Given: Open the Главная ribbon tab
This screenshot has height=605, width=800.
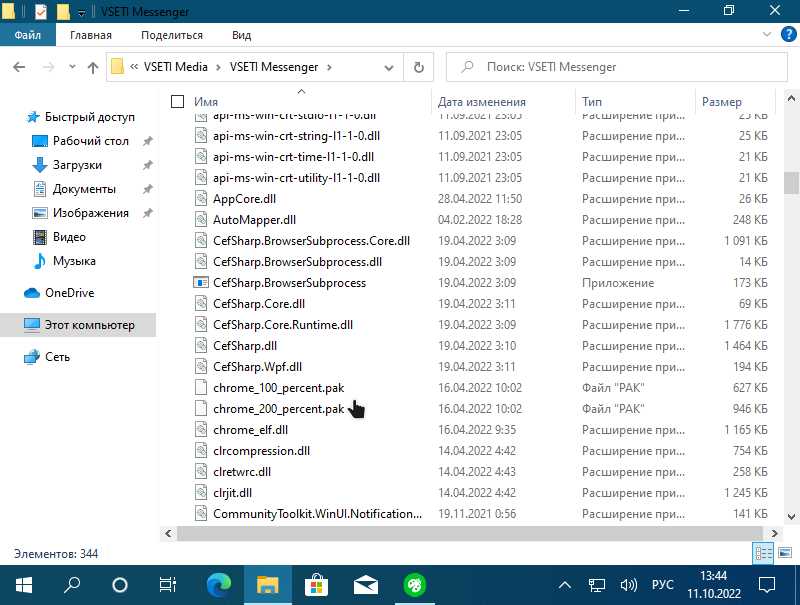Looking at the screenshot, I should point(91,35).
